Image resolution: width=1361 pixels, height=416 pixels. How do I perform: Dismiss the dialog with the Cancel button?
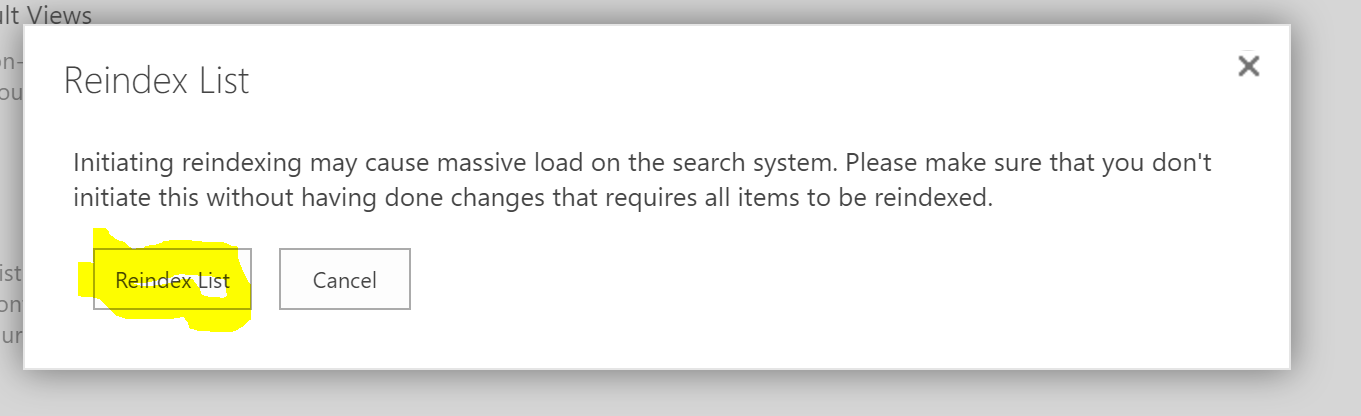pos(344,279)
